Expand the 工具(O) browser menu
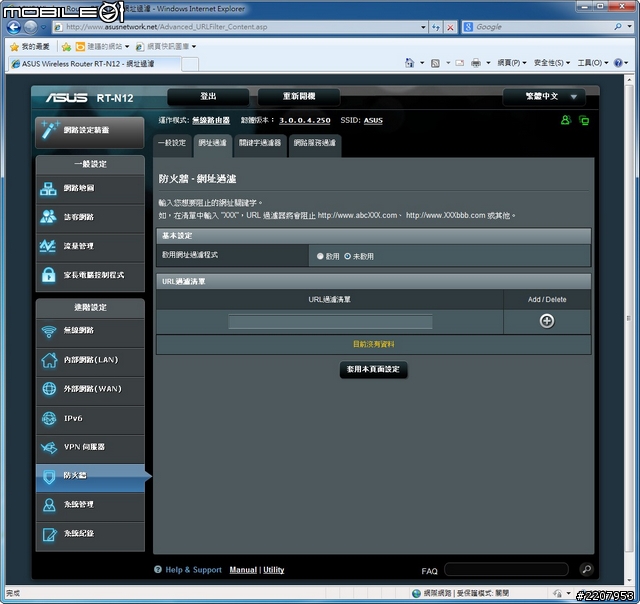 (591, 63)
